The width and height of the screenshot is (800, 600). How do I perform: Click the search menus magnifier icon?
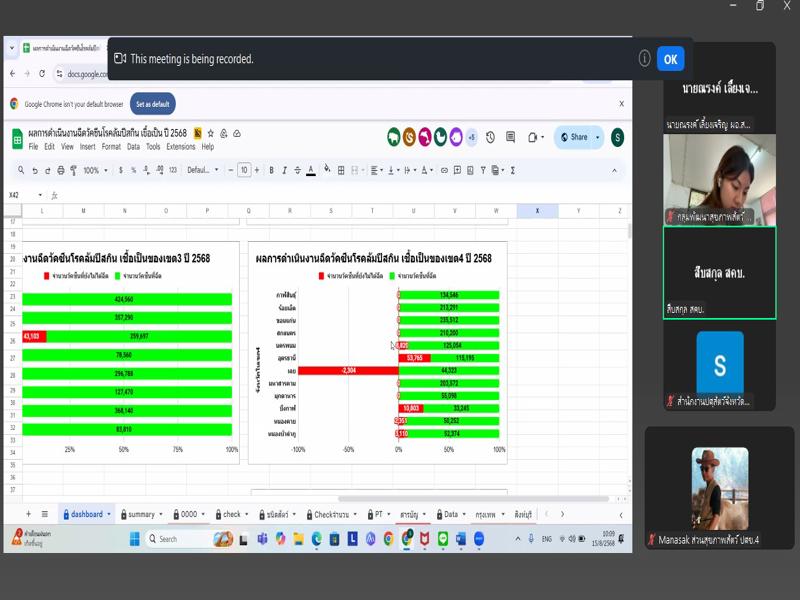[21, 170]
